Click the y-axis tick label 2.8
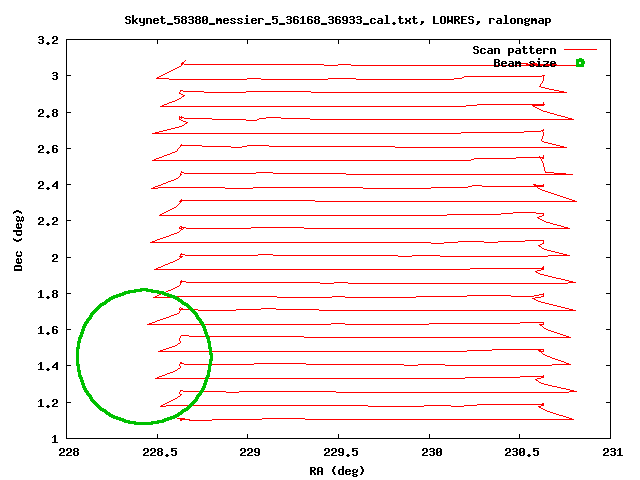 click(x=48, y=113)
